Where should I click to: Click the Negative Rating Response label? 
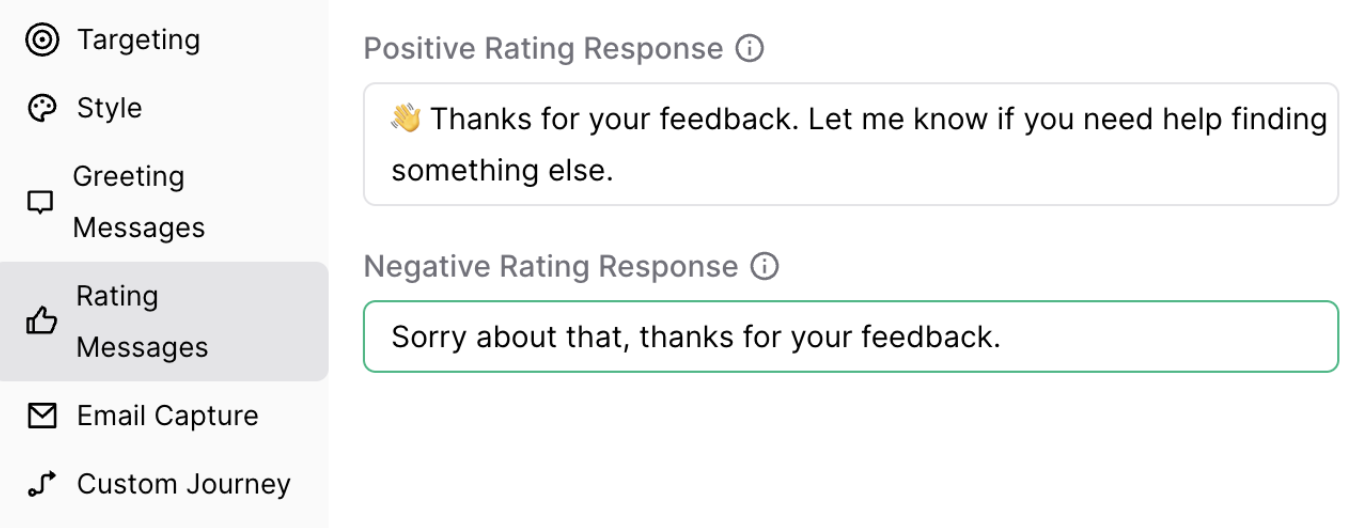550,266
